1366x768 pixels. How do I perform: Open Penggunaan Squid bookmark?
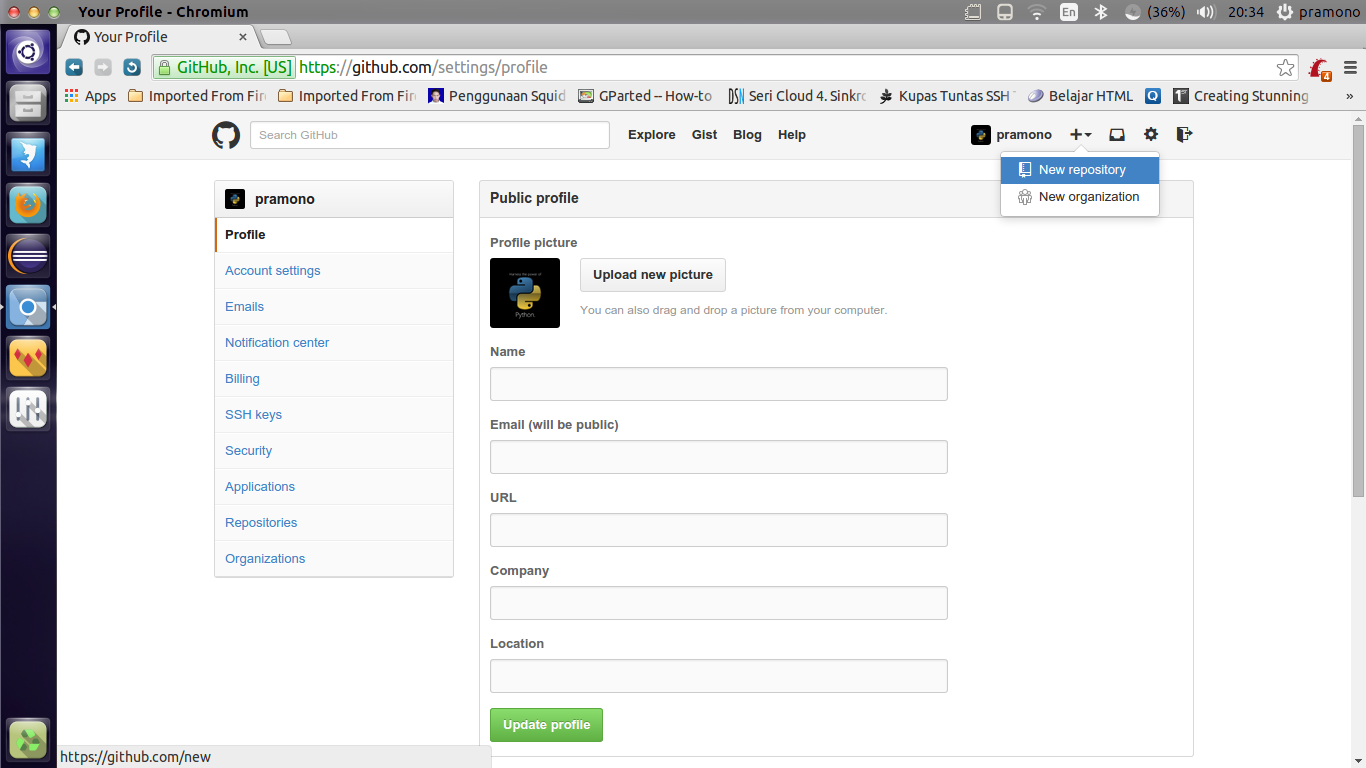pos(497,96)
